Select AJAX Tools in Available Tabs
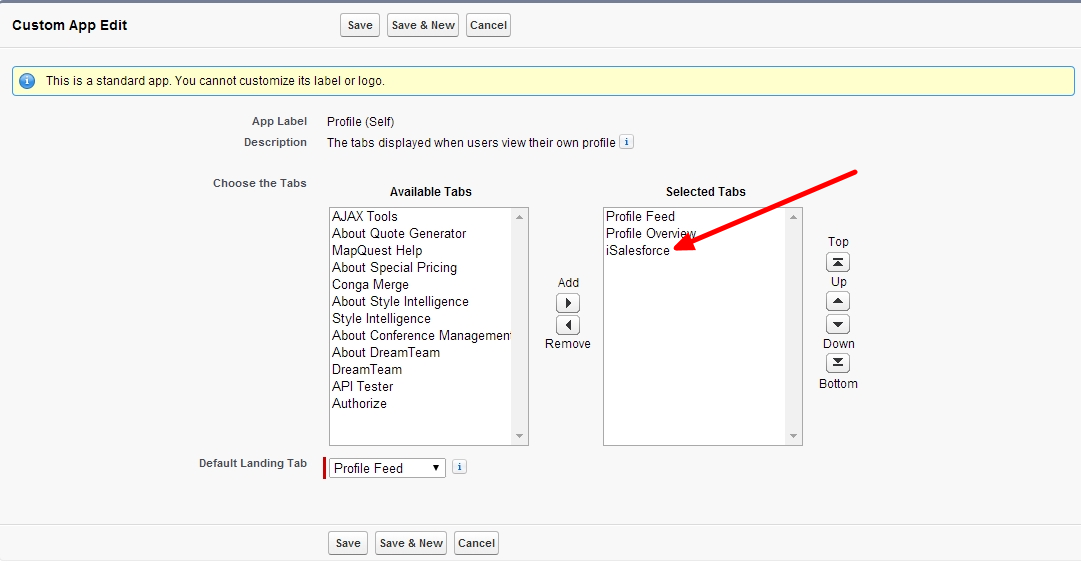This screenshot has width=1081, height=566. pyautogui.click(x=421, y=216)
